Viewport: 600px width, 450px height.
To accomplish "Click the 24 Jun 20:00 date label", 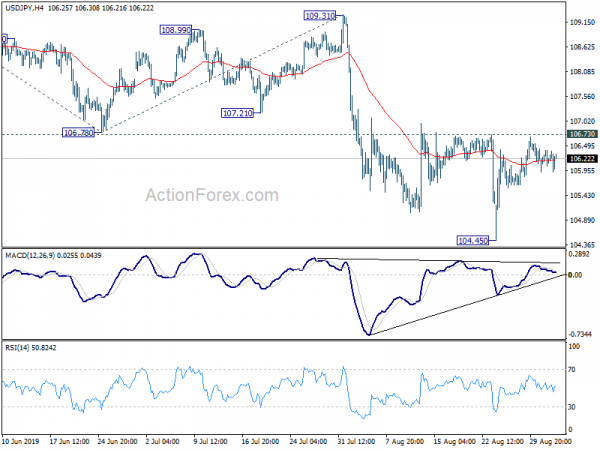I will click(x=117, y=441).
